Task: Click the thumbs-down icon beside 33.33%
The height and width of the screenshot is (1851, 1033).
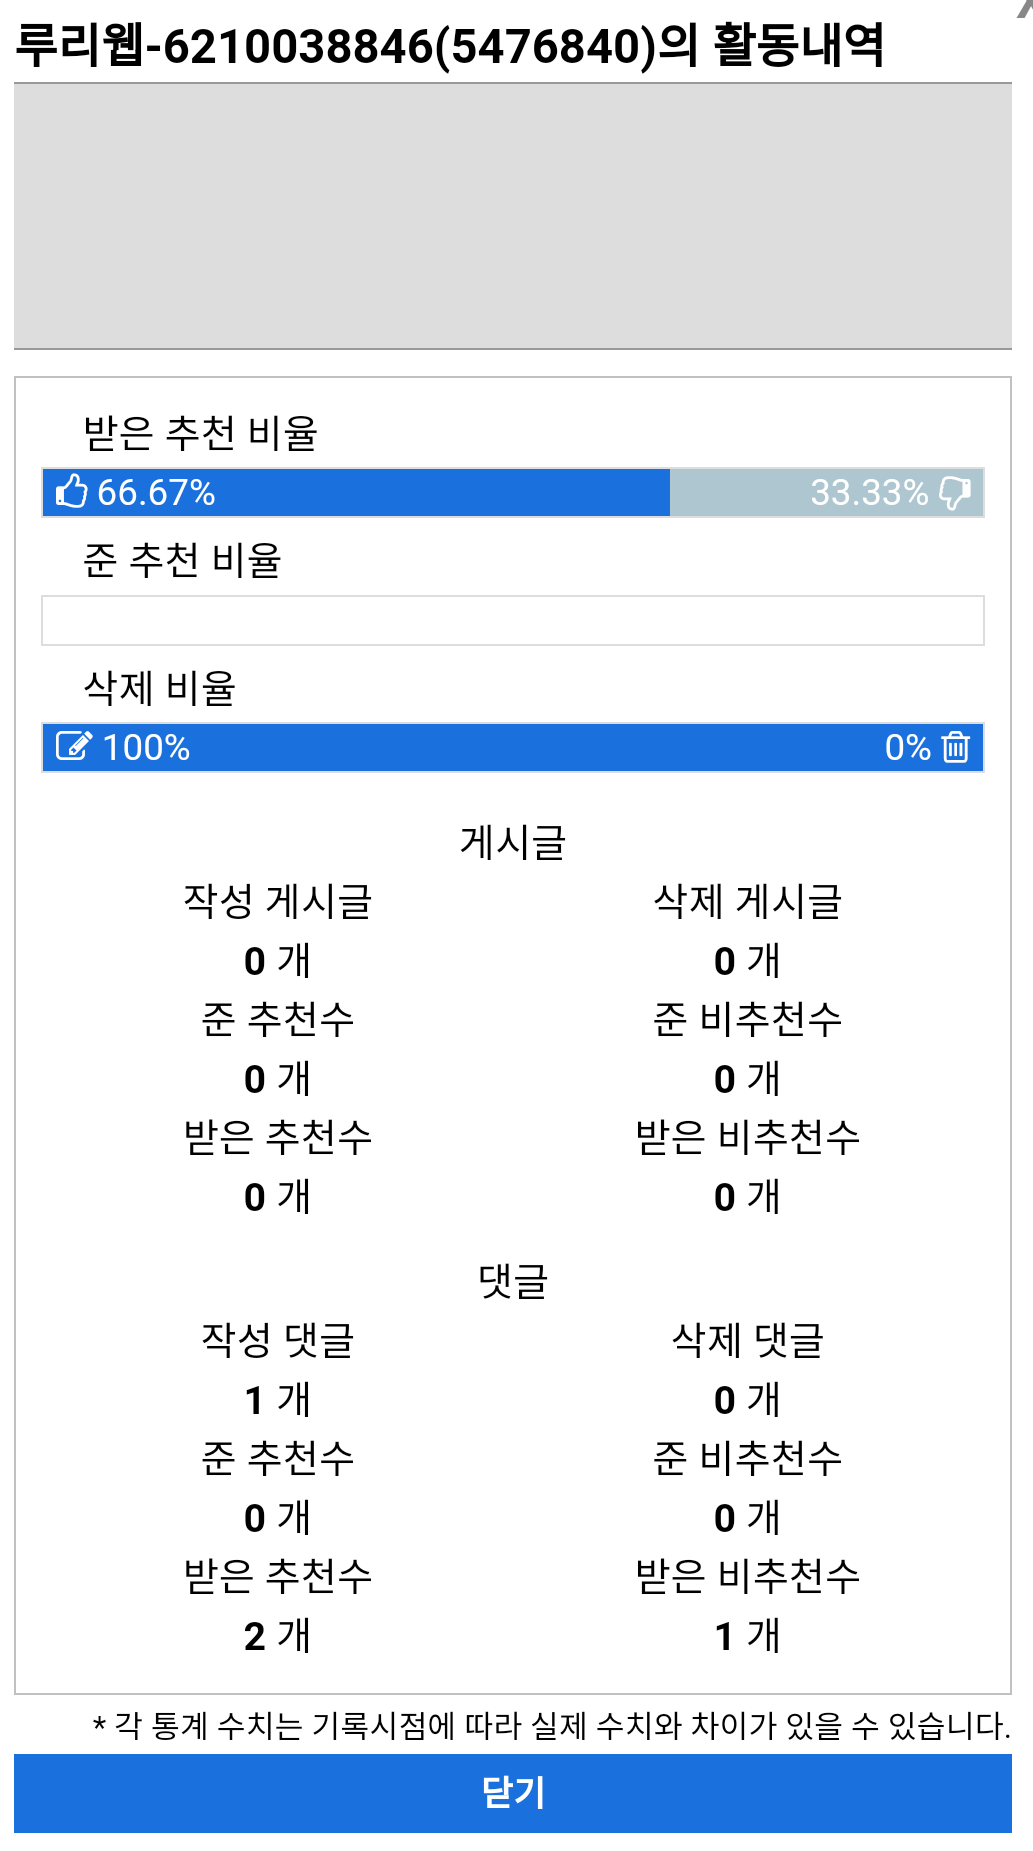Action: pos(955,492)
